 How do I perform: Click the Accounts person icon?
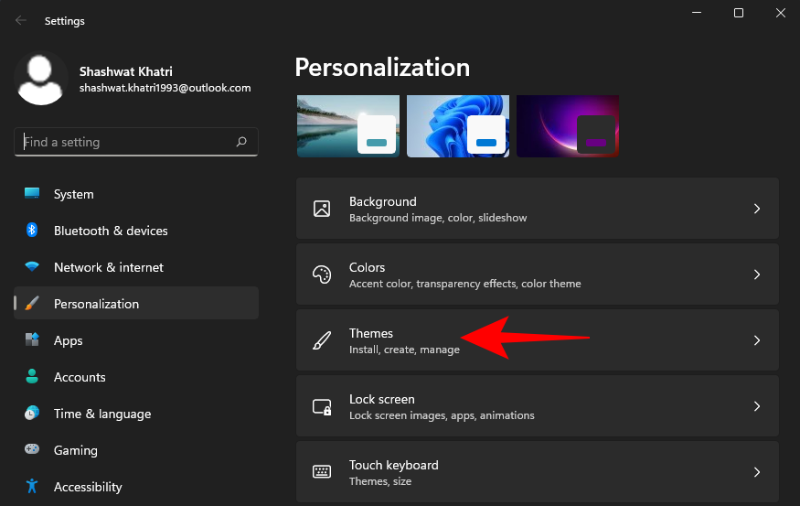point(32,377)
